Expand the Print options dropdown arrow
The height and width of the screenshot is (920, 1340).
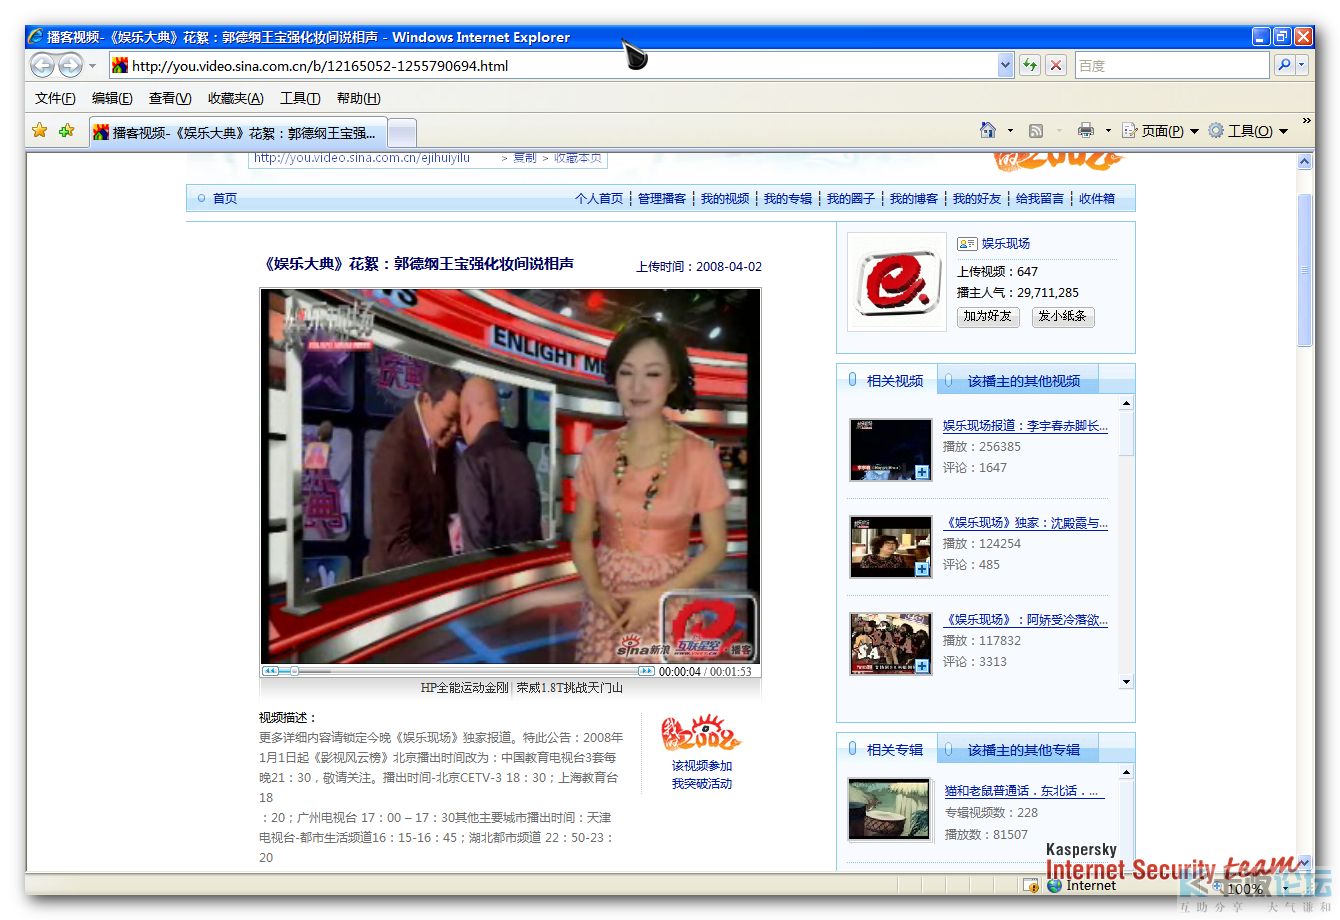click(1108, 131)
